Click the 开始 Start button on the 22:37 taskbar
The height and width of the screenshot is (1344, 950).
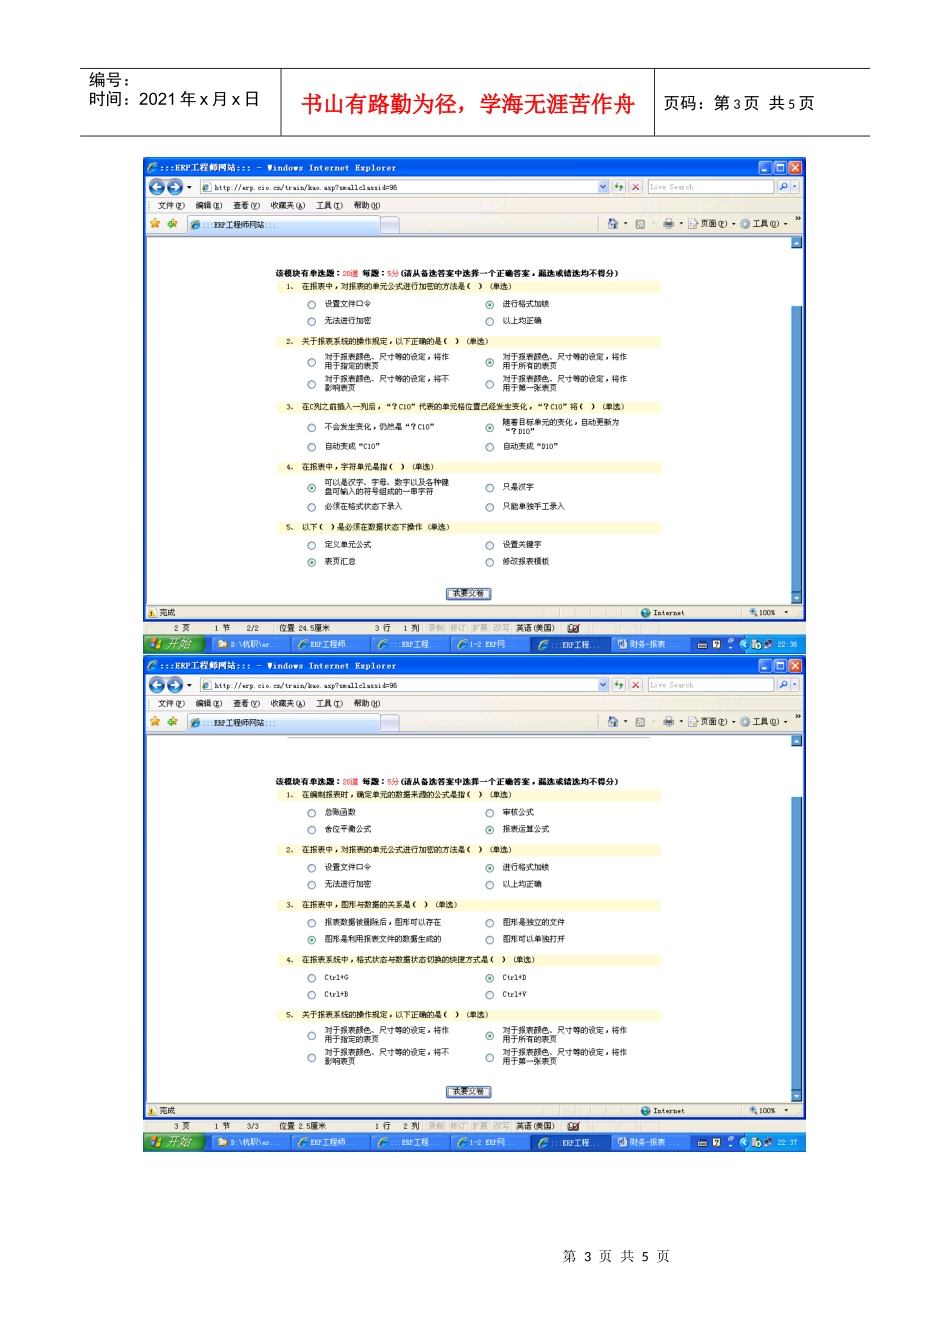[174, 1142]
